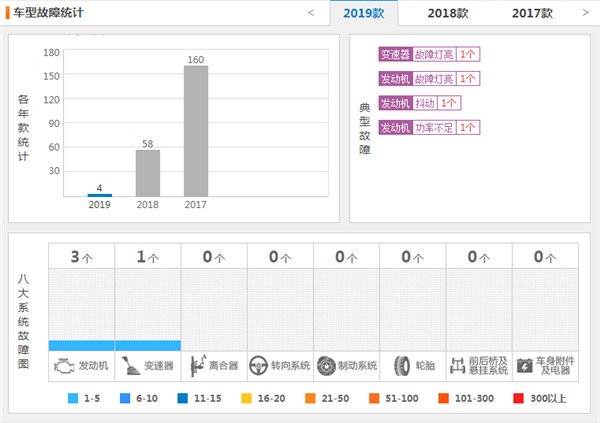The width and height of the screenshot is (600, 423).
Task: Open 发动机 功率不足 1个 fault tag
Action: tap(429, 127)
